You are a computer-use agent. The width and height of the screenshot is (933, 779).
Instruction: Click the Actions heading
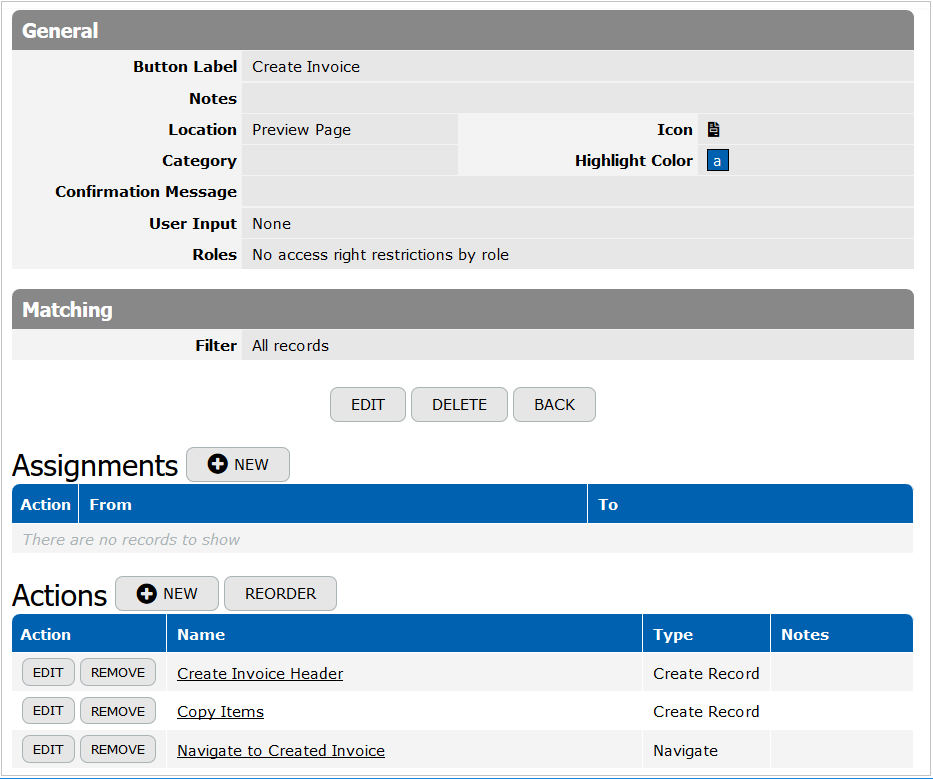[x=60, y=595]
